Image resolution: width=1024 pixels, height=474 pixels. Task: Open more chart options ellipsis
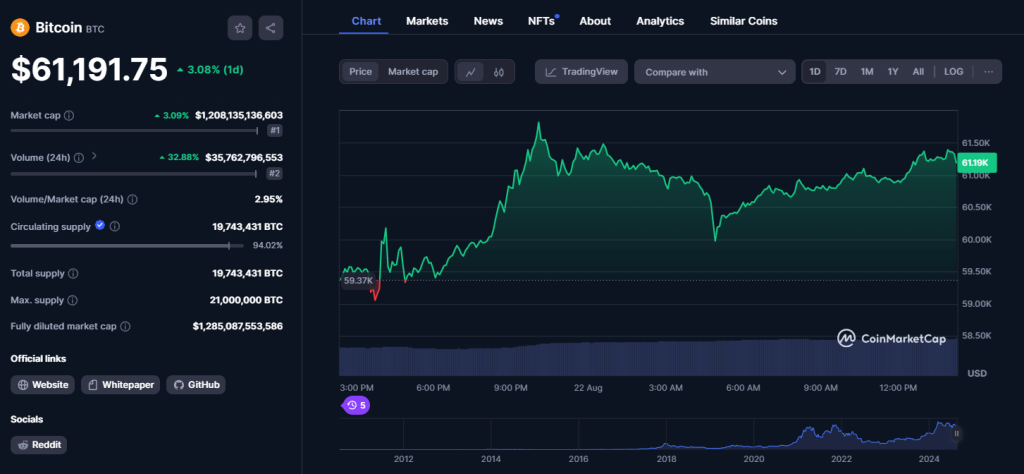pyautogui.click(x=988, y=72)
